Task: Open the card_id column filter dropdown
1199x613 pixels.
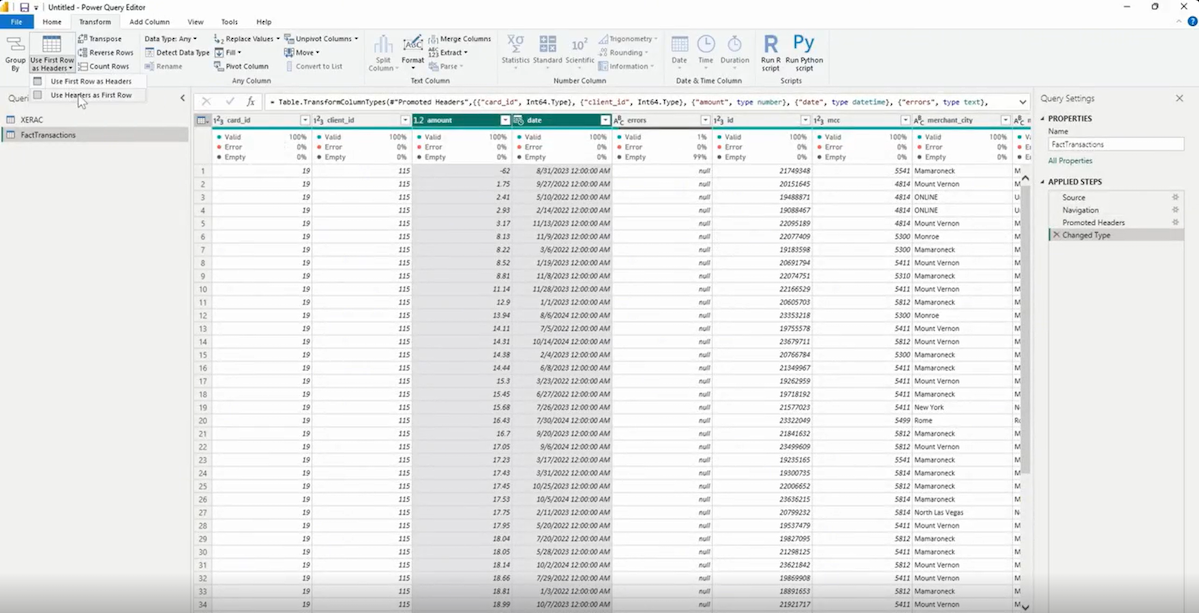Action: pyautogui.click(x=304, y=120)
